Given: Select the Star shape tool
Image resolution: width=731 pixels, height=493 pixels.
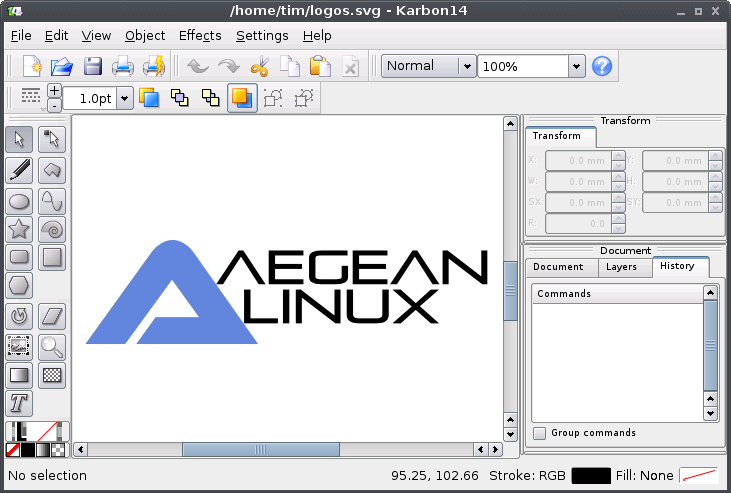Looking at the screenshot, I should coord(19,229).
